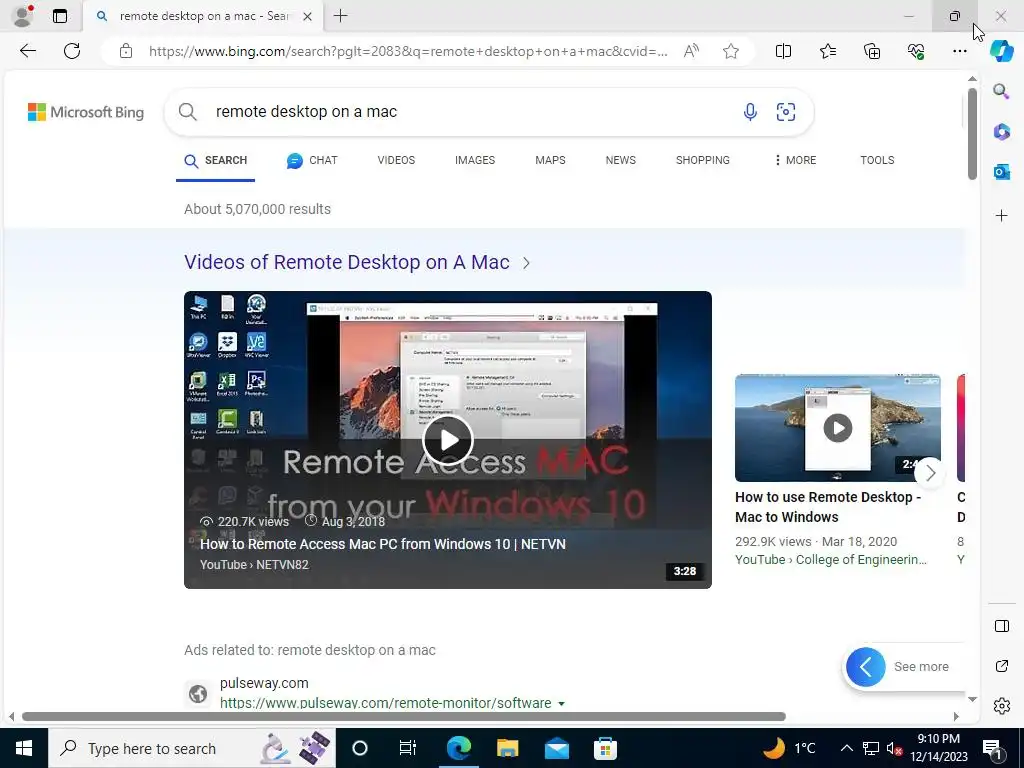Play the Remote Access MAC video

448,440
